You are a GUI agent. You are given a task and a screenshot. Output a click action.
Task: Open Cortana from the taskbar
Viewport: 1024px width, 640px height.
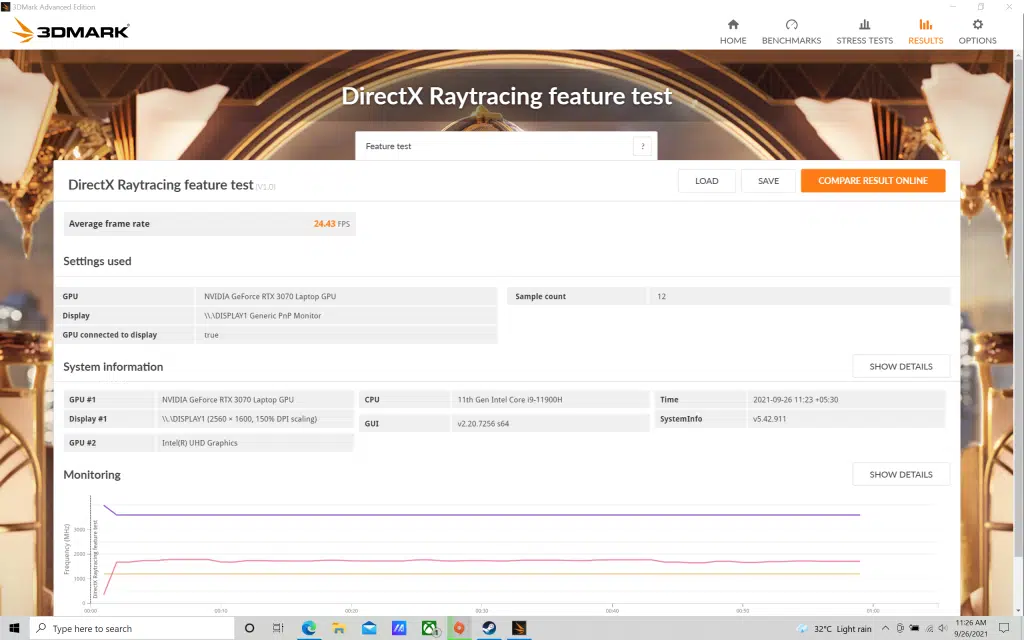pos(249,628)
